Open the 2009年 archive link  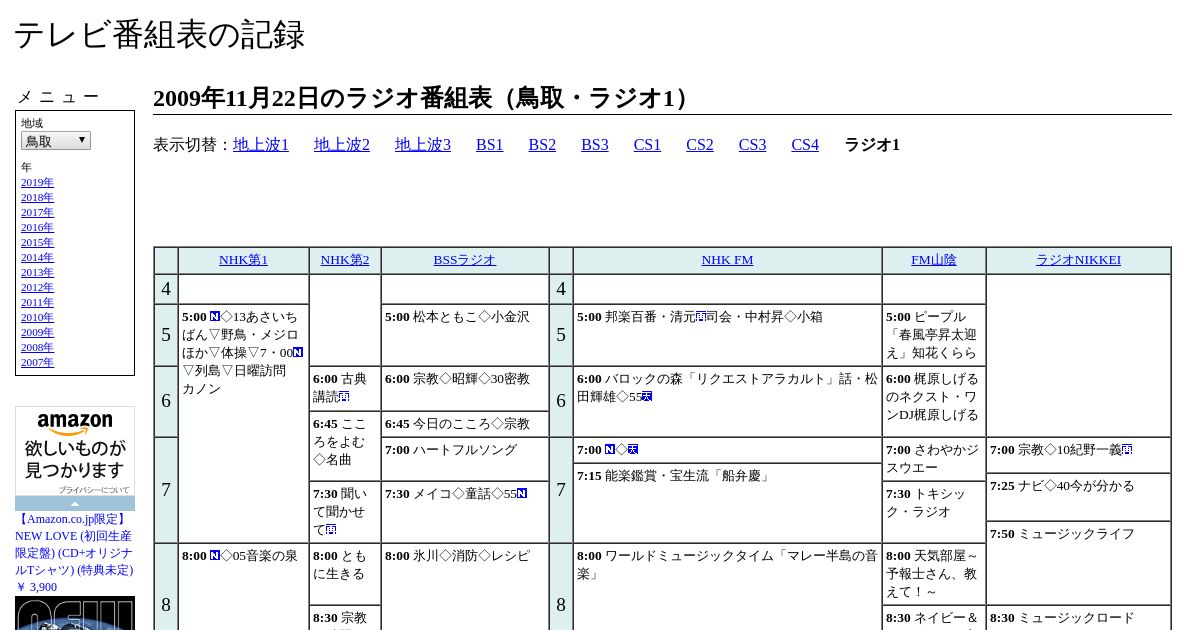(37, 333)
